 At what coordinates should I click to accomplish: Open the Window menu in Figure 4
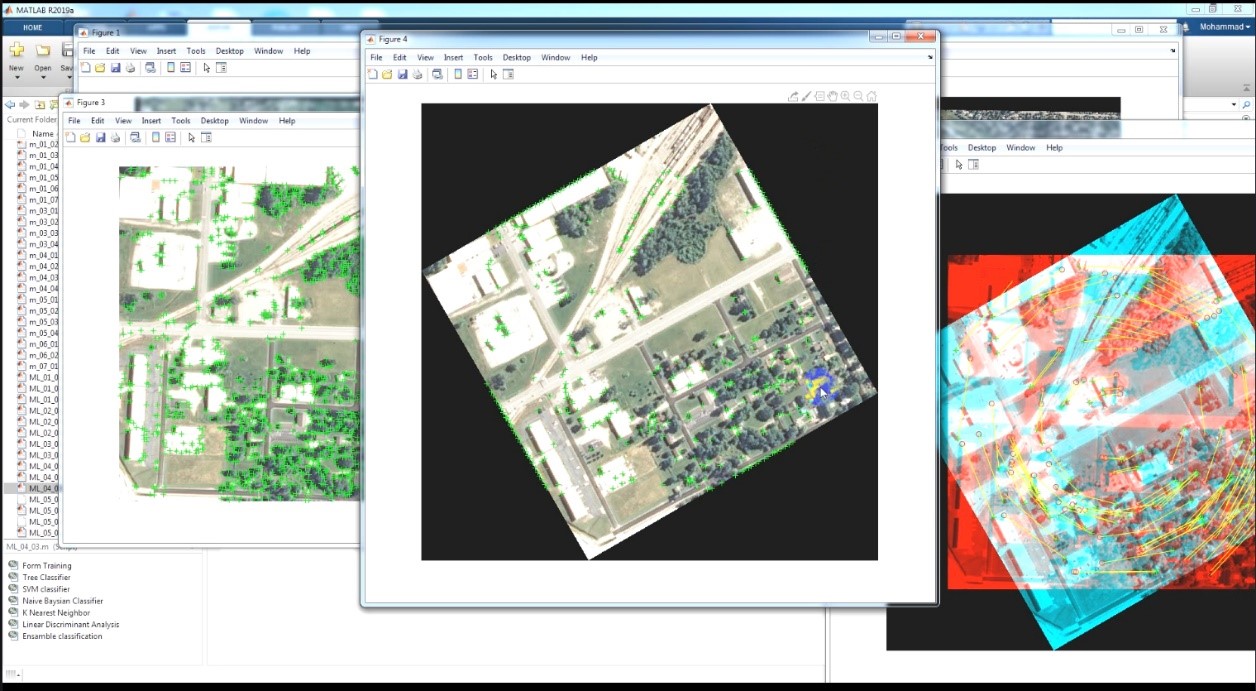(x=555, y=57)
